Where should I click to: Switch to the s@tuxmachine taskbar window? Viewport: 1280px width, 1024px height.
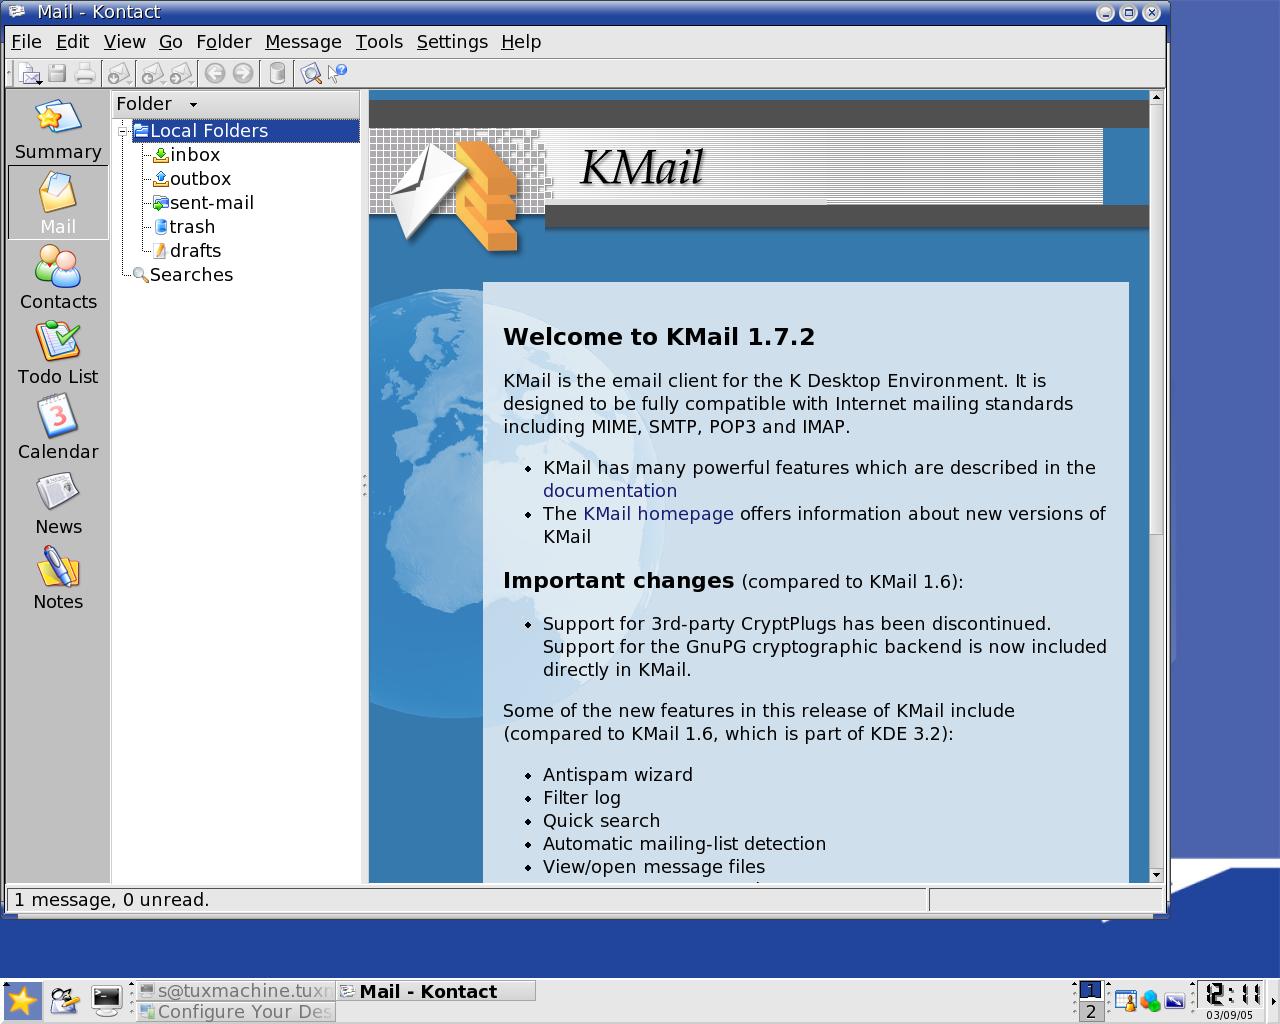236,991
